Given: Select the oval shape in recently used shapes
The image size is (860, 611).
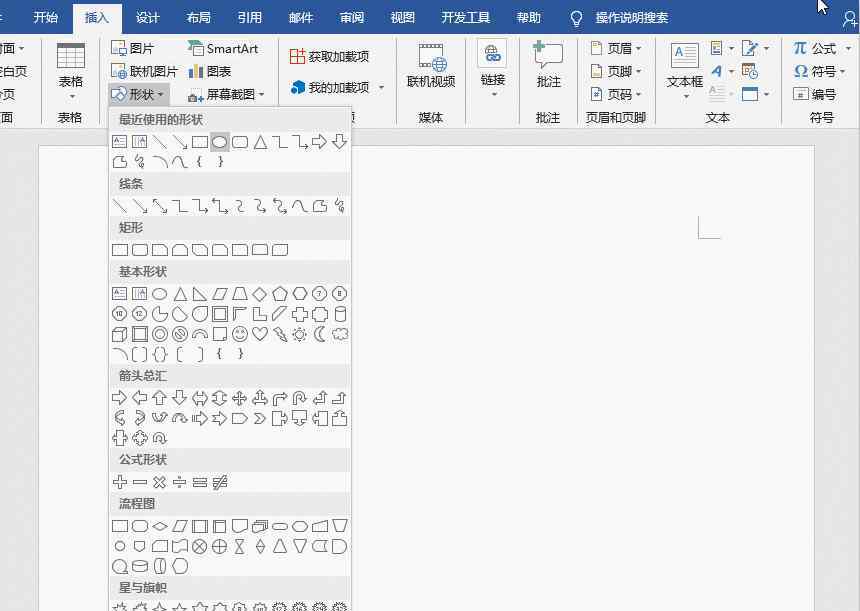Looking at the screenshot, I should [x=219, y=142].
